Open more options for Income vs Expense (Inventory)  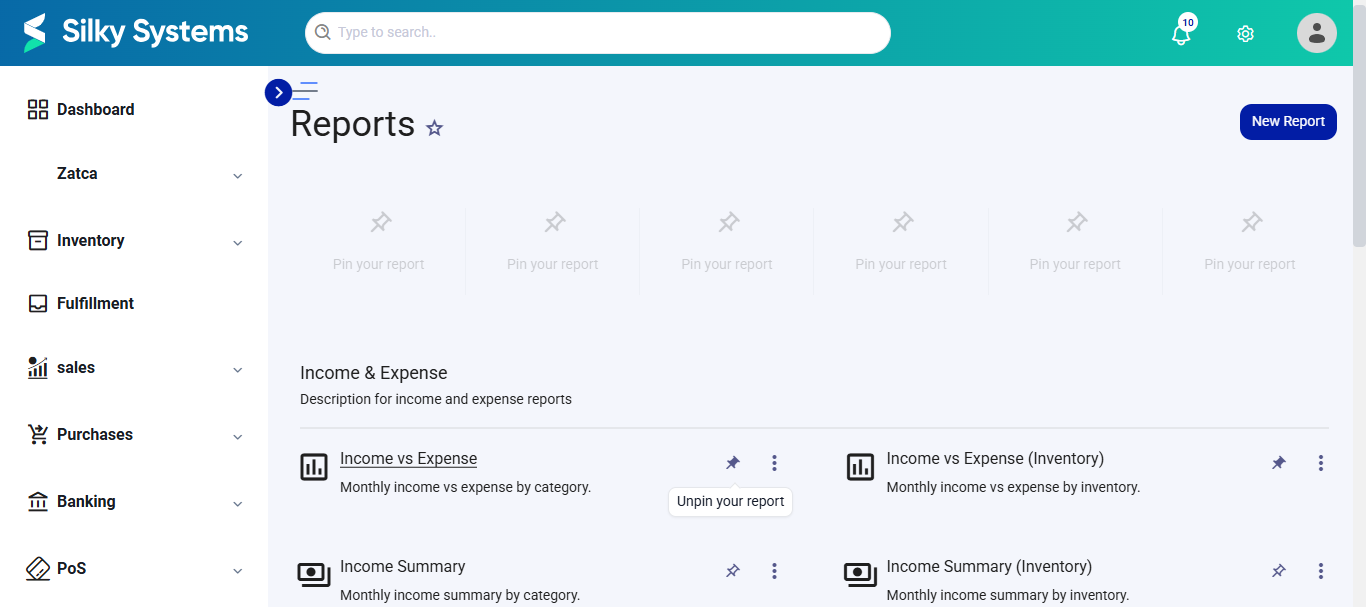[x=1320, y=463]
